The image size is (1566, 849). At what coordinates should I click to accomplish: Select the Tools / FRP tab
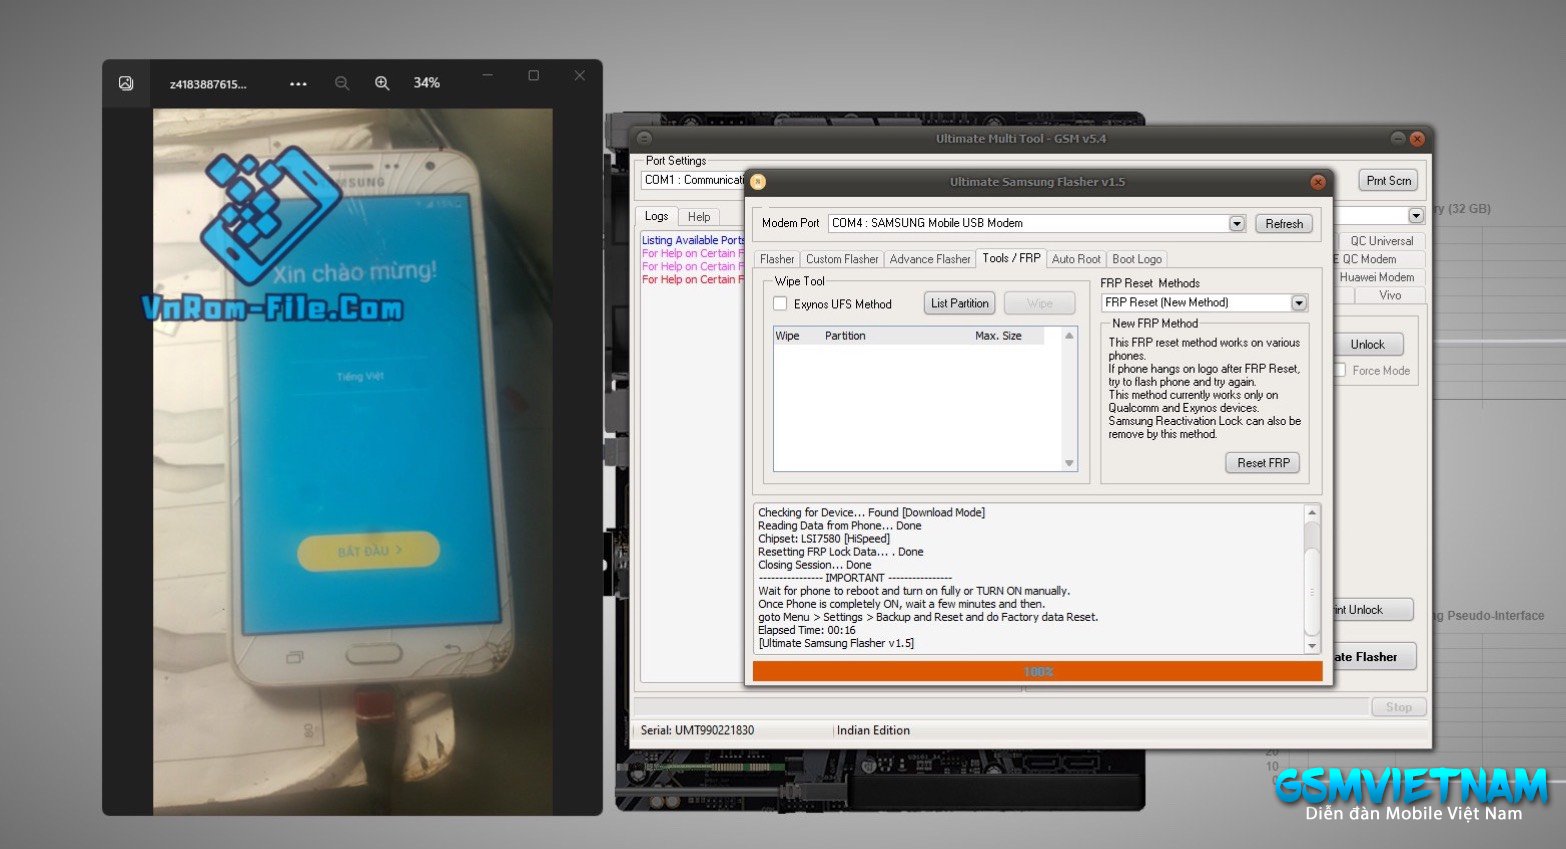1011,258
